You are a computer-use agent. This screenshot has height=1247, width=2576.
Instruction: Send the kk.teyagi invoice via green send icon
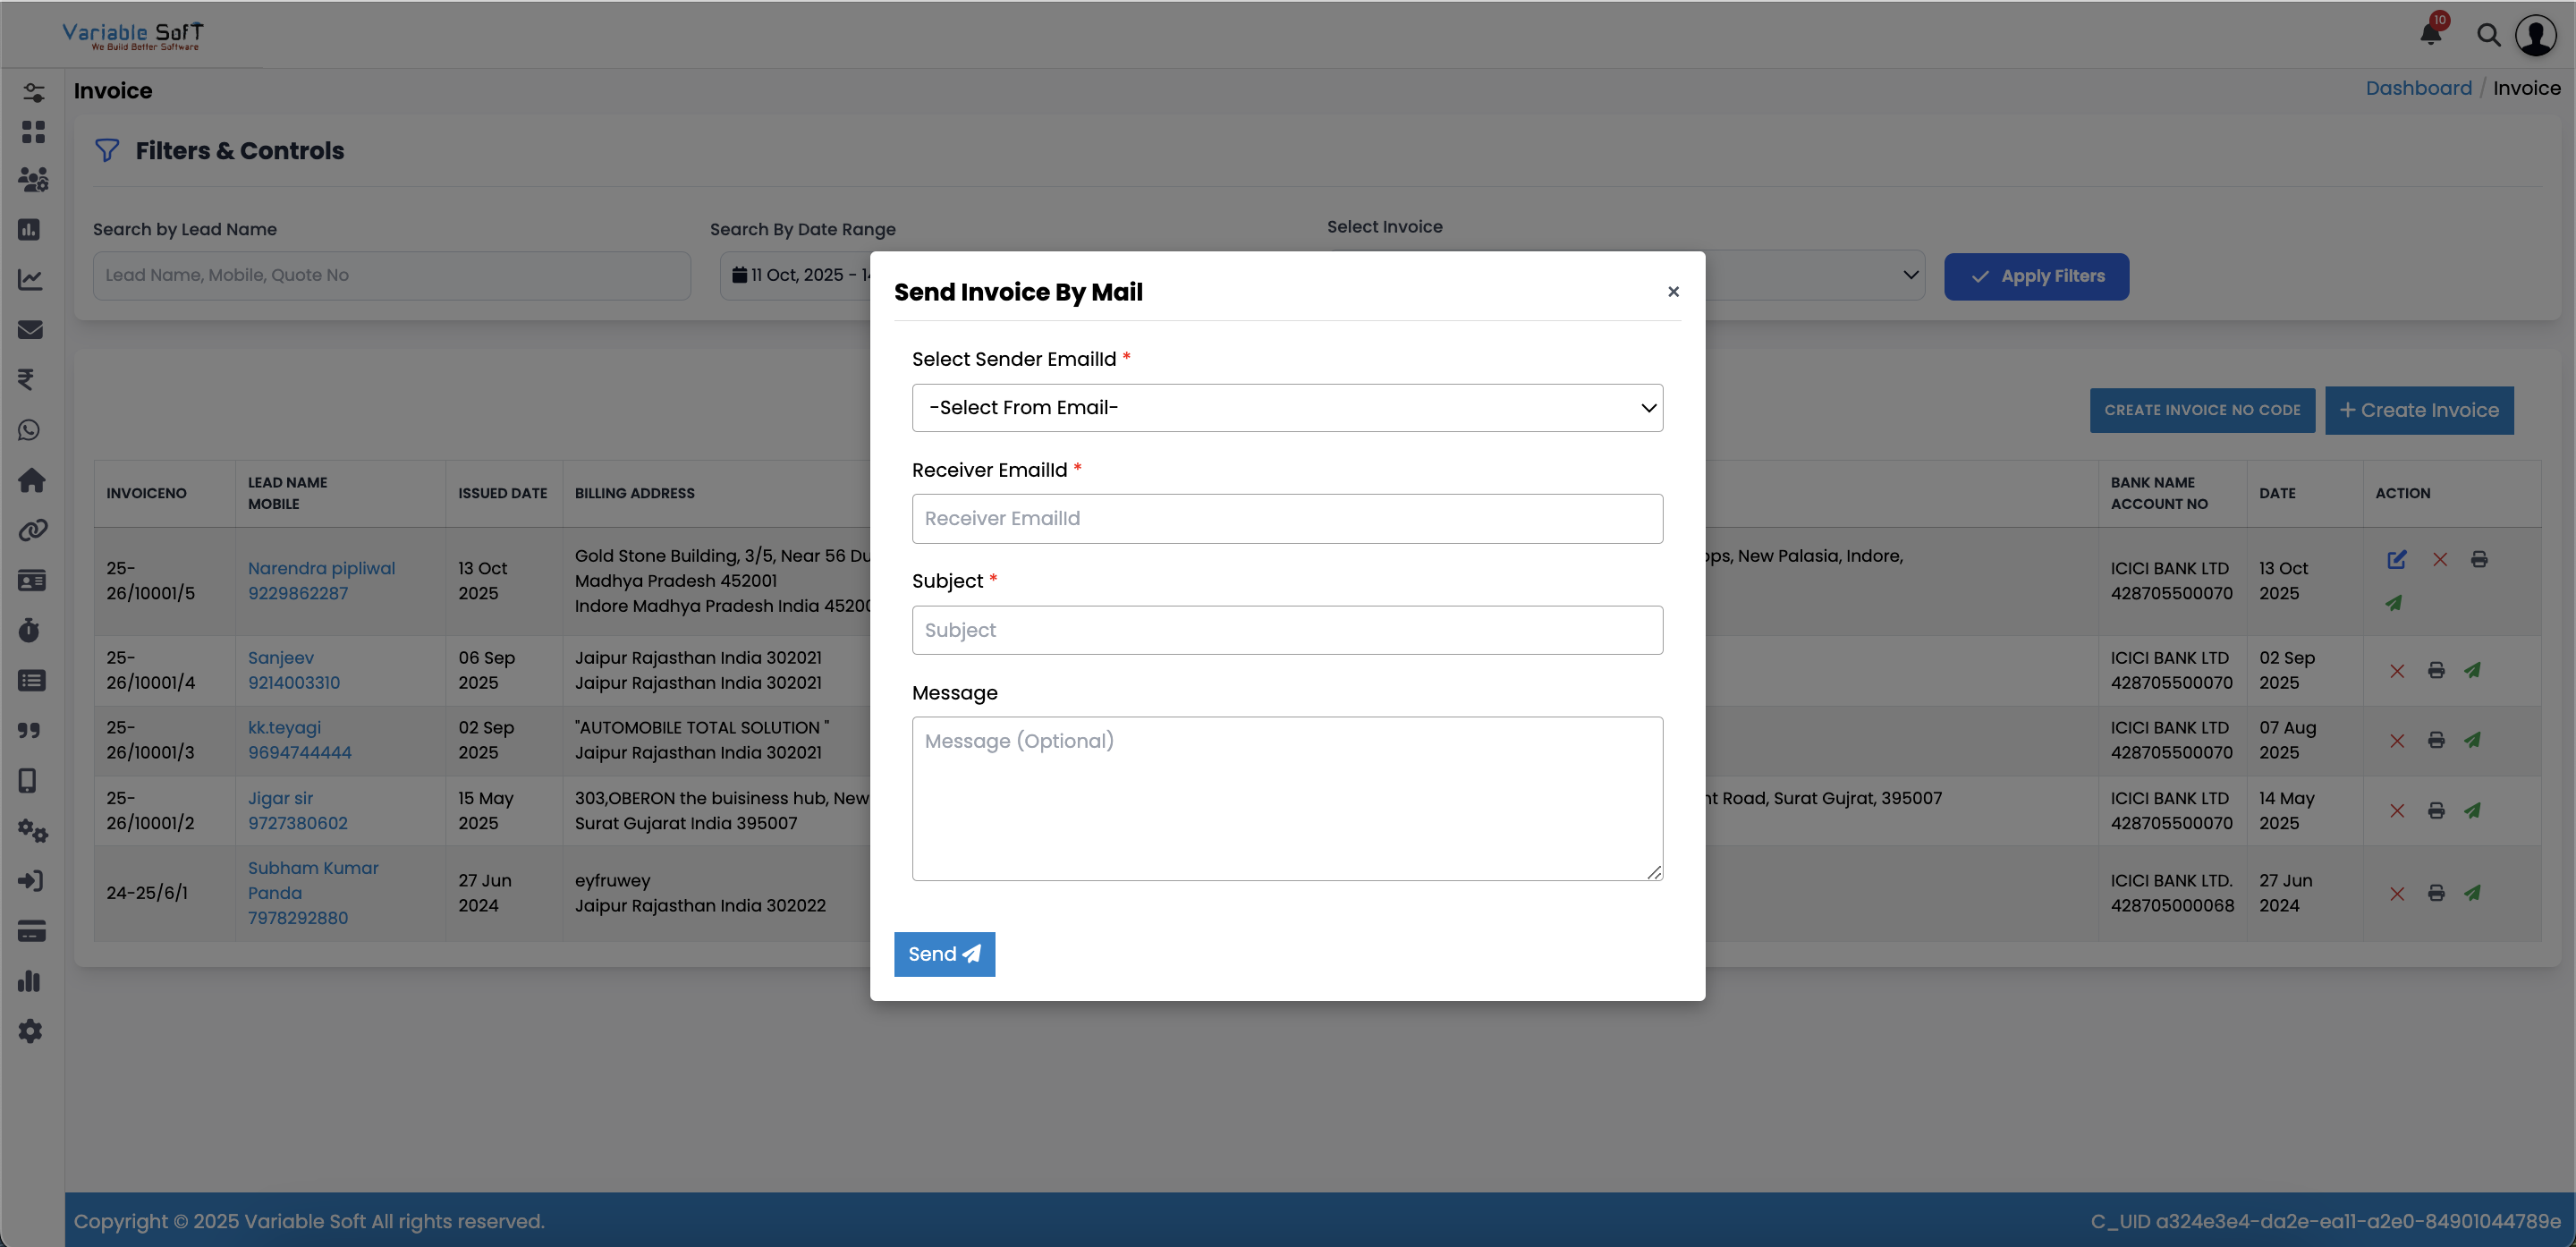point(2474,740)
